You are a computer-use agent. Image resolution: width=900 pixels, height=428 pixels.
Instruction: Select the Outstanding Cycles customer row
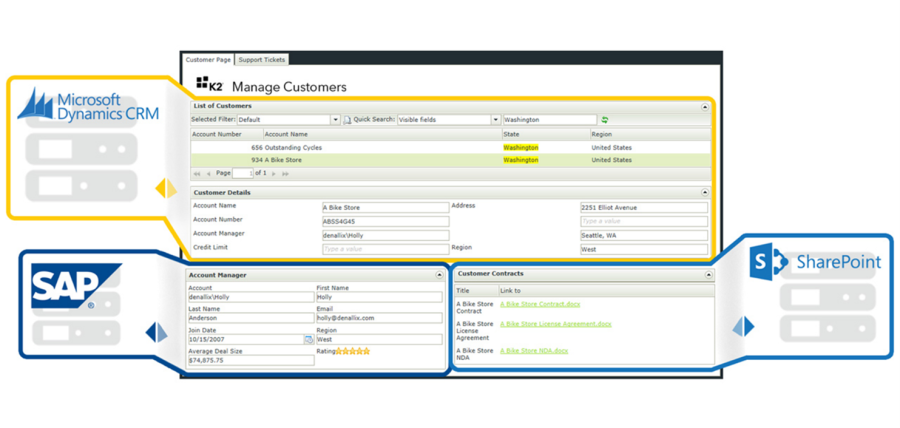(450, 147)
